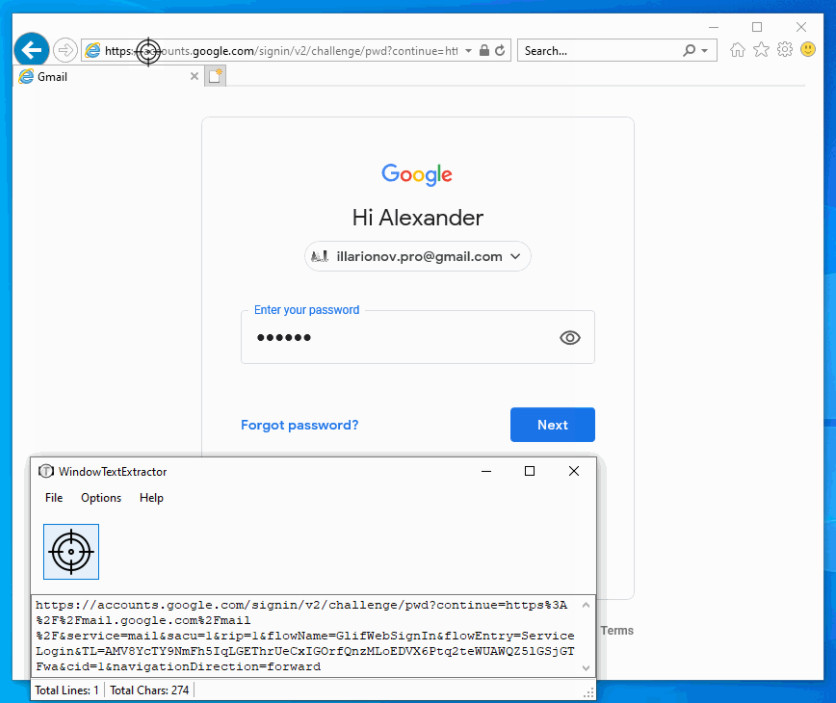Click the Google logo

tap(417, 174)
